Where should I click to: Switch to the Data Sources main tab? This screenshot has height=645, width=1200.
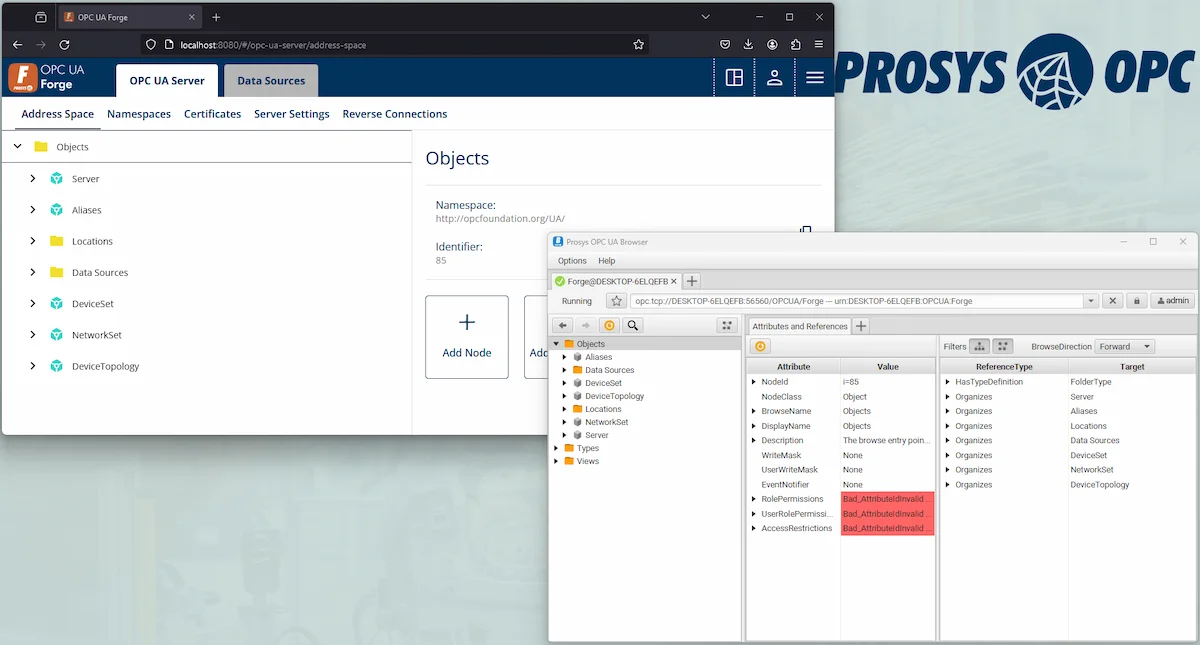coord(271,81)
